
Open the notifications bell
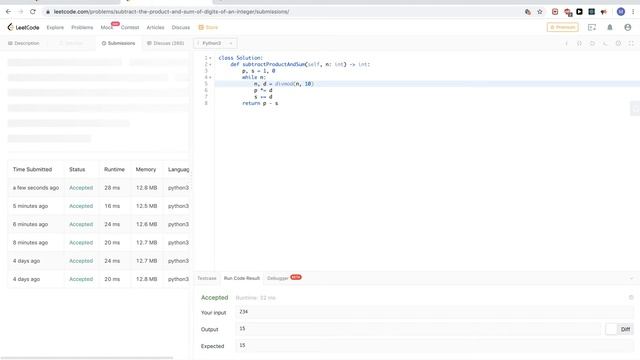tap(610, 27)
